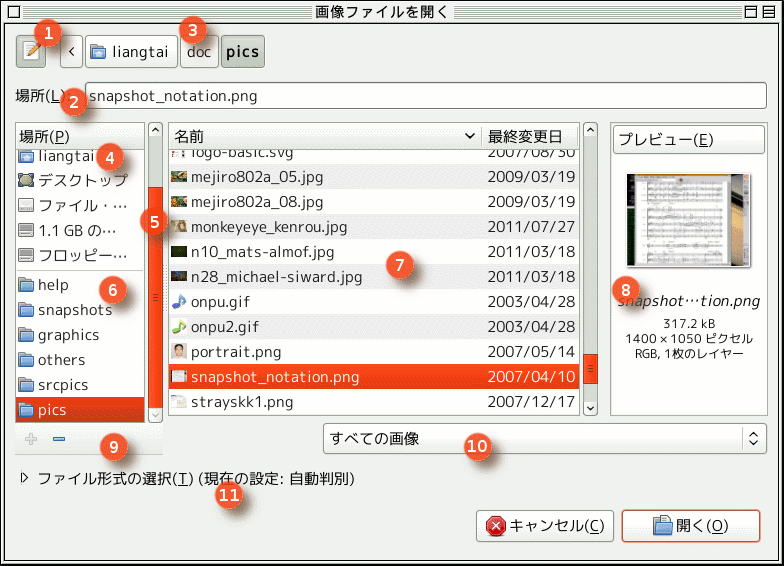The width and height of the screenshot is (784, 566).
Task: Open ファイル・… filesystem entry in places
Action: (80, 205)
